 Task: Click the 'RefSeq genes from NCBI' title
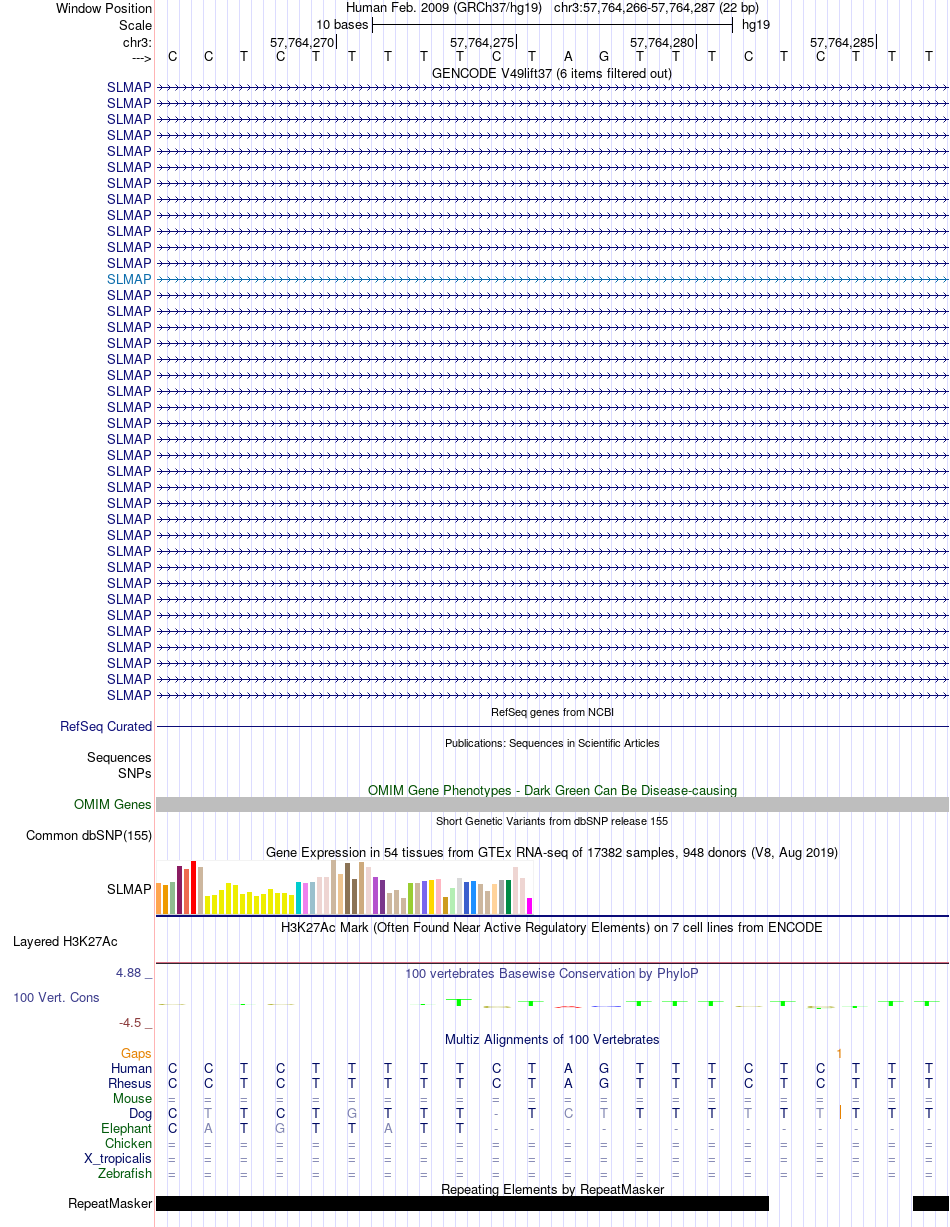click(552, 712)
